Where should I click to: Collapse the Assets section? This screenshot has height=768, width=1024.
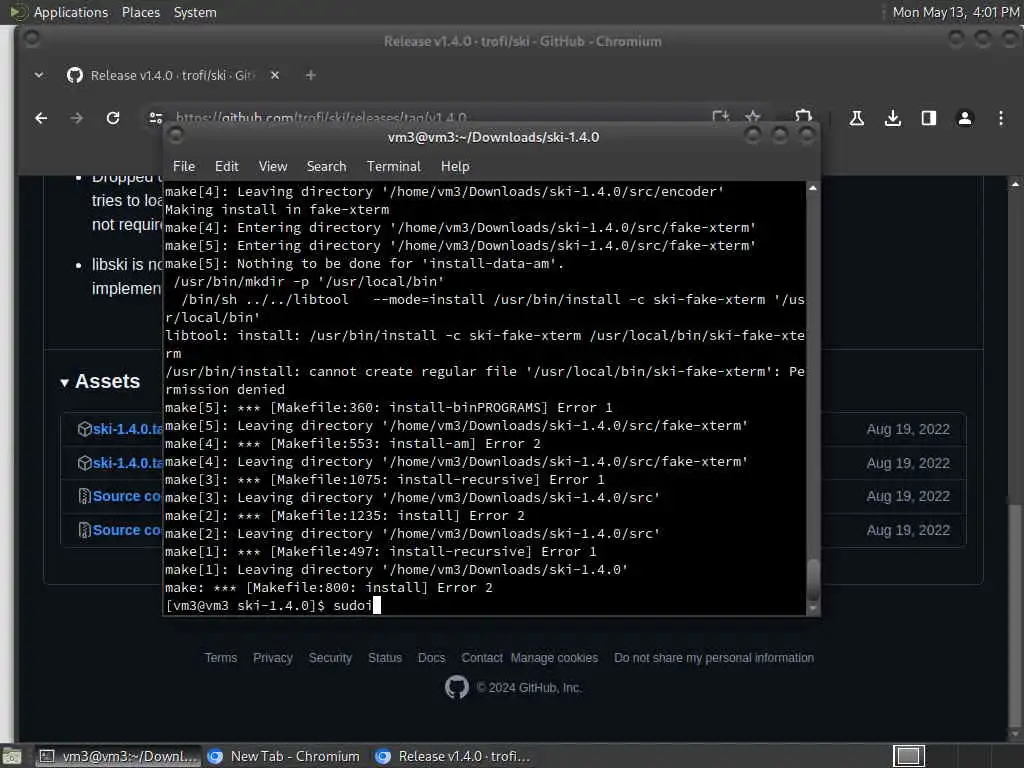[100, 381]
